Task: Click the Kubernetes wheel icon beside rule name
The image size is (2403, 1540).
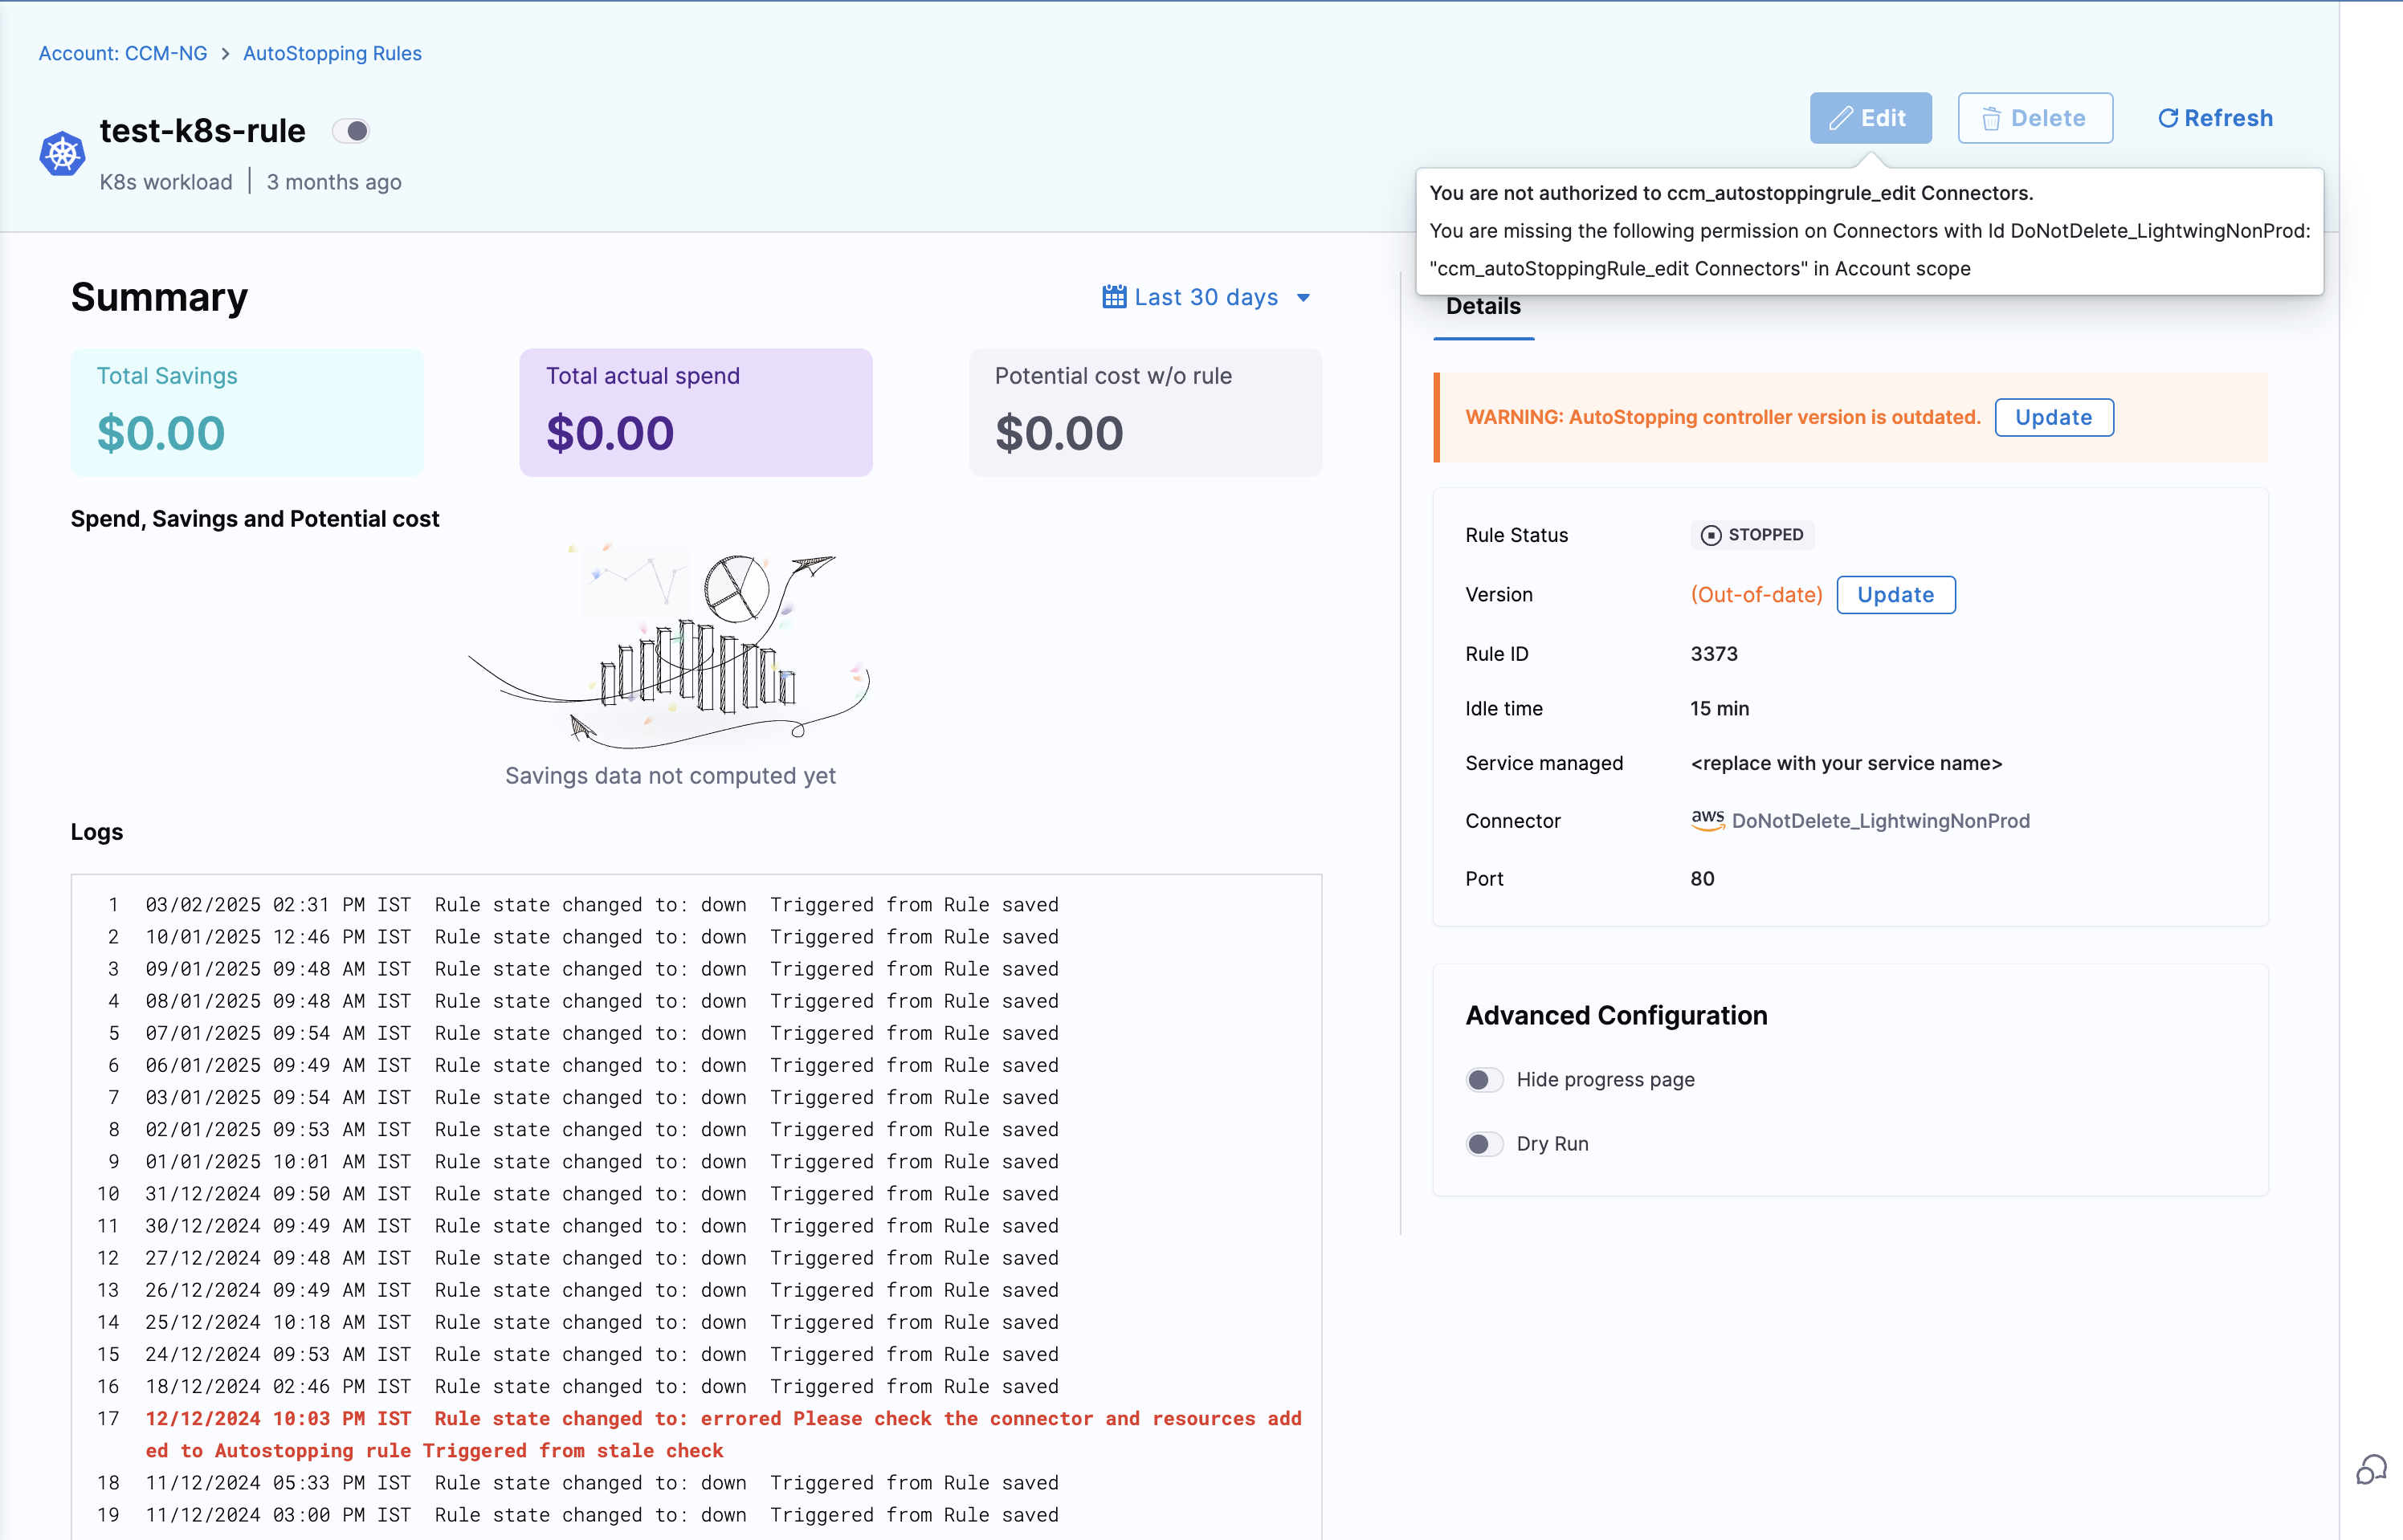Action: (62, 154)
